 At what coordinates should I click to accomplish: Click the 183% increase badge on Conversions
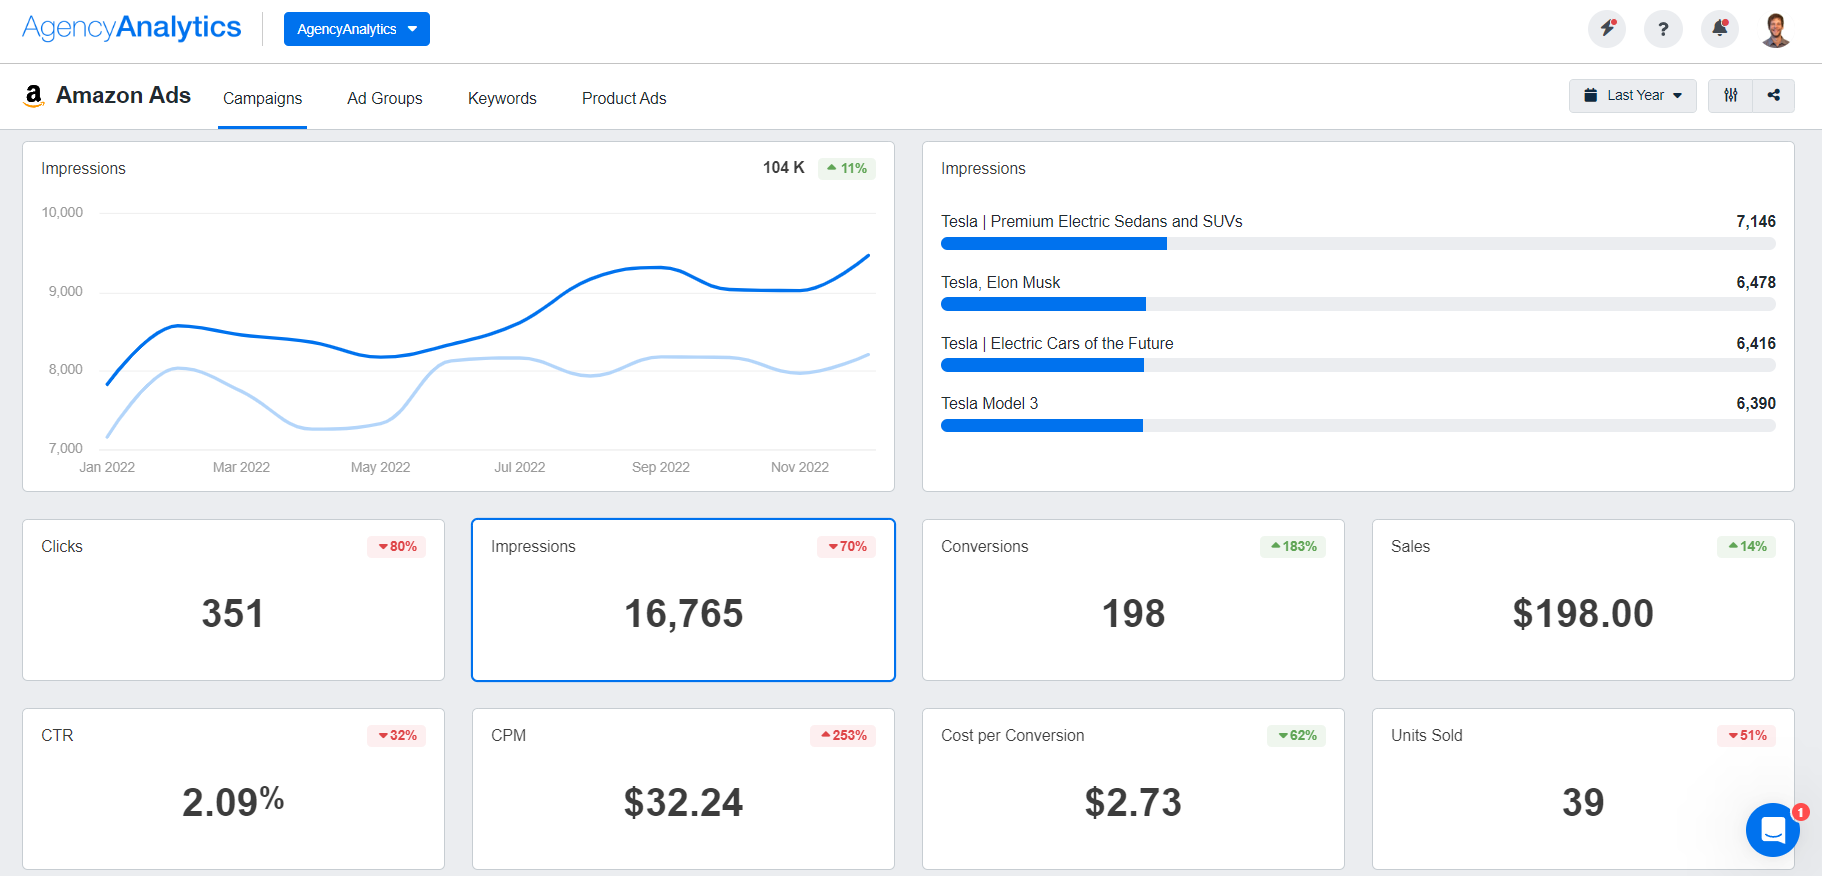click(1293, 546)
